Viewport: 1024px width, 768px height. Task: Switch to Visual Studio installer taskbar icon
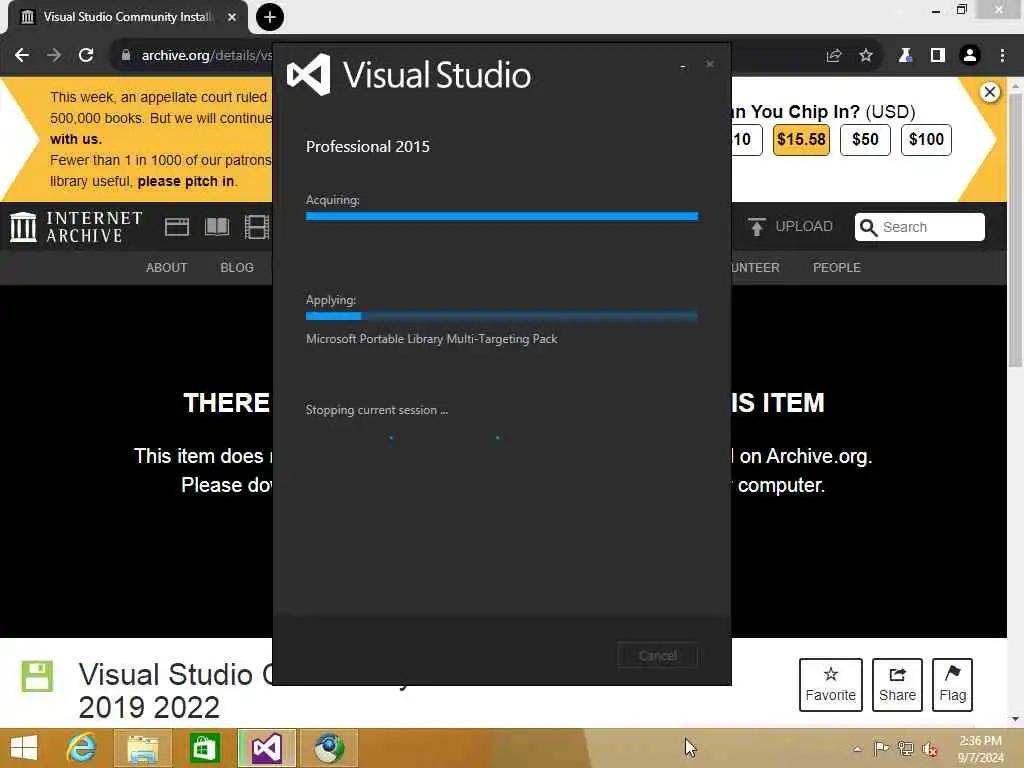tap(266, 748)
